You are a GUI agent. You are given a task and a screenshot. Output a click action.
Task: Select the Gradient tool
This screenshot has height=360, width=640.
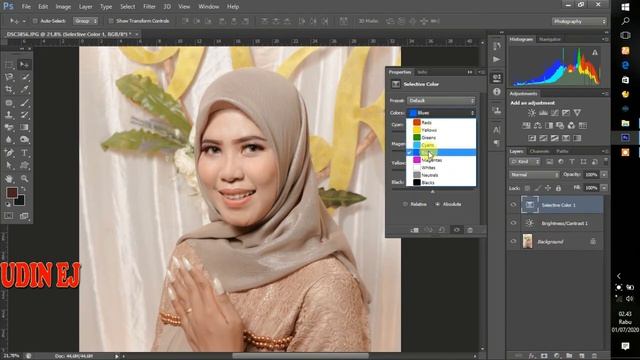pos(24,127)
